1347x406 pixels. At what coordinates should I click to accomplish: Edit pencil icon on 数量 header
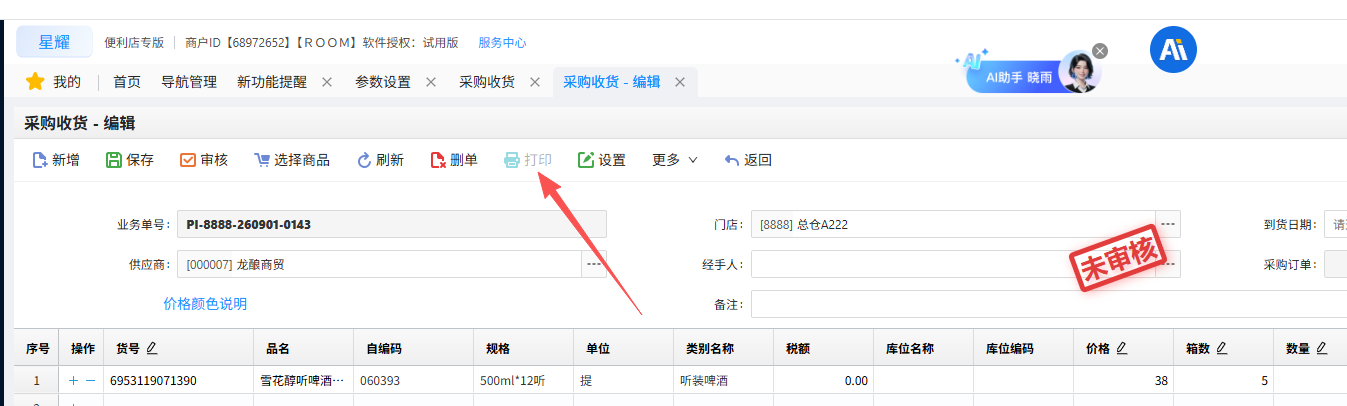tap(1321, 348)
